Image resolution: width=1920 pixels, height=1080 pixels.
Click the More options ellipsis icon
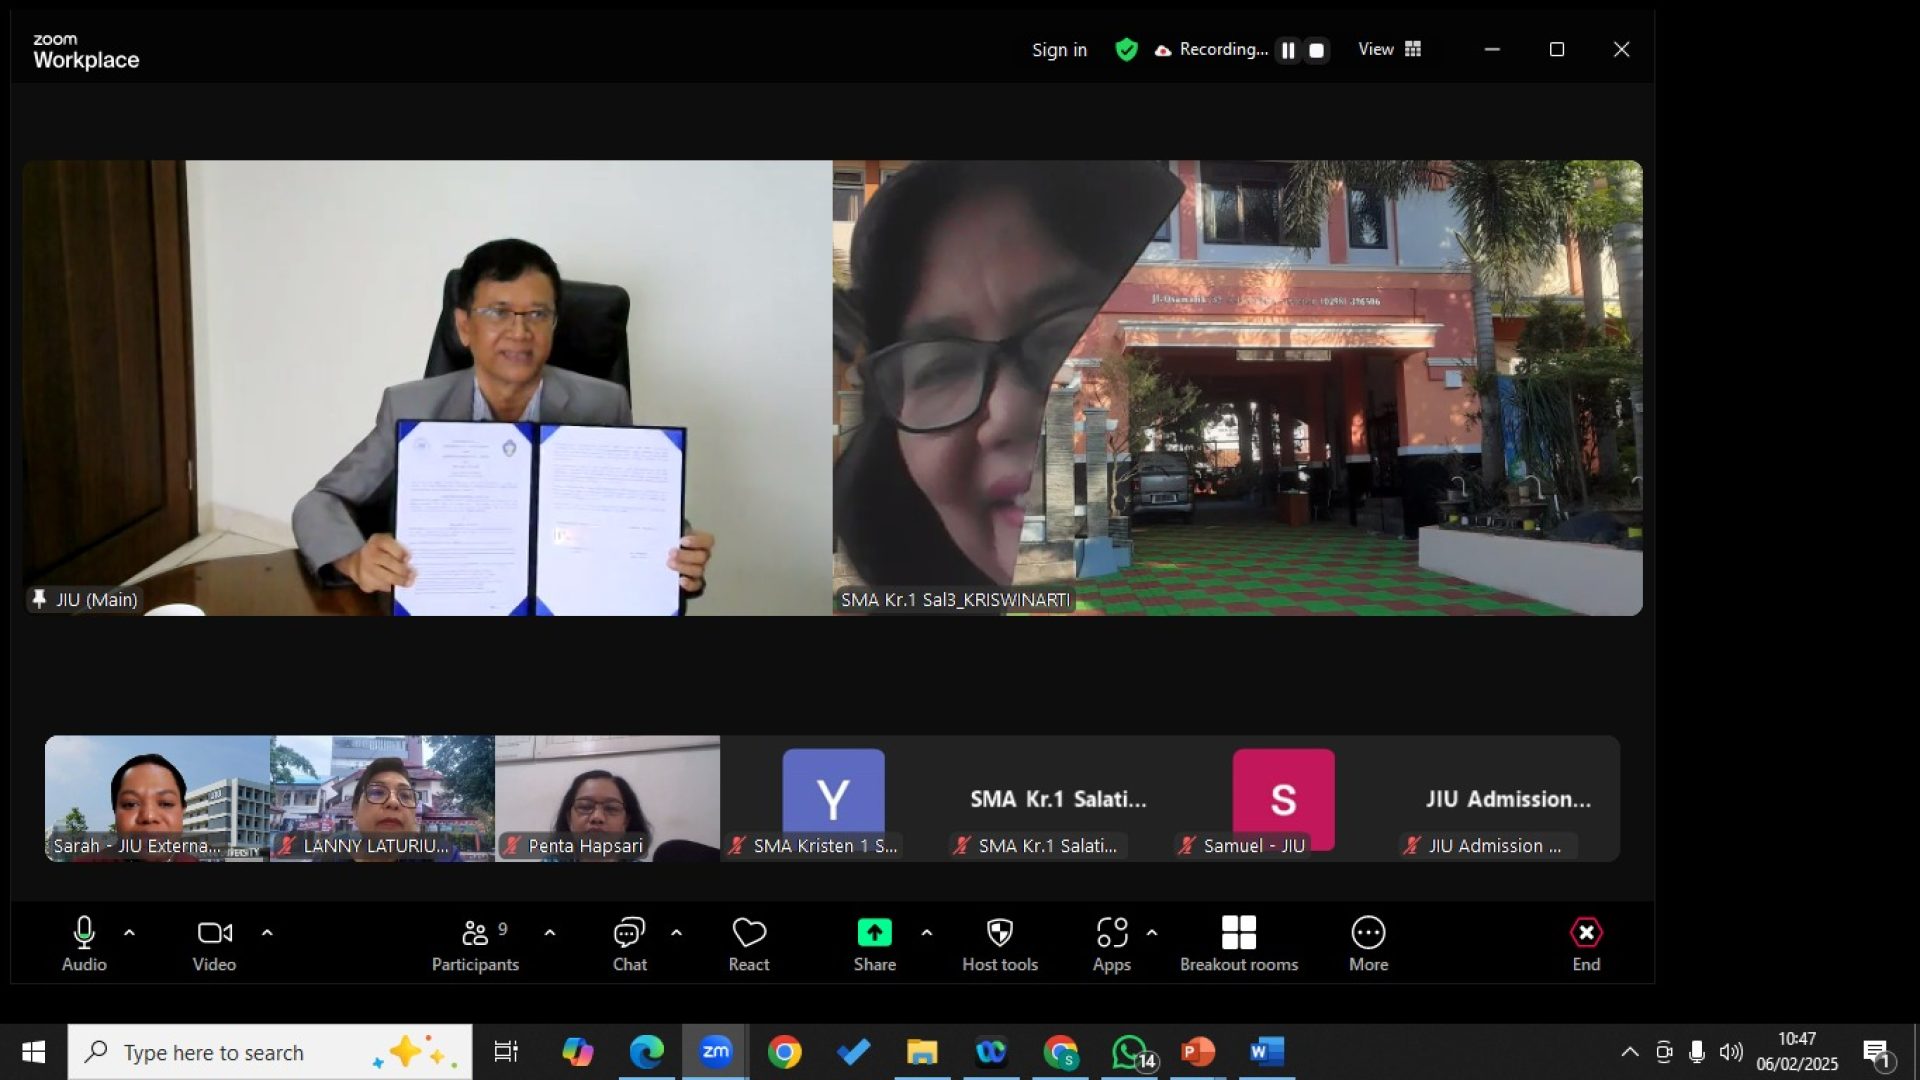click(x=1368, y=933)
